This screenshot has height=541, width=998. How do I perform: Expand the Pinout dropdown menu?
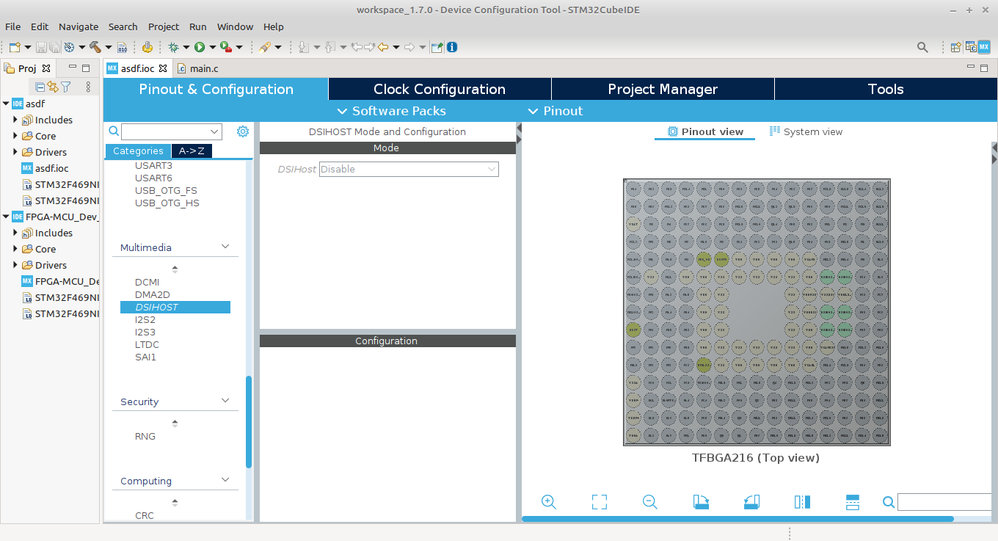pyautogui.click(x=555, y=111)
